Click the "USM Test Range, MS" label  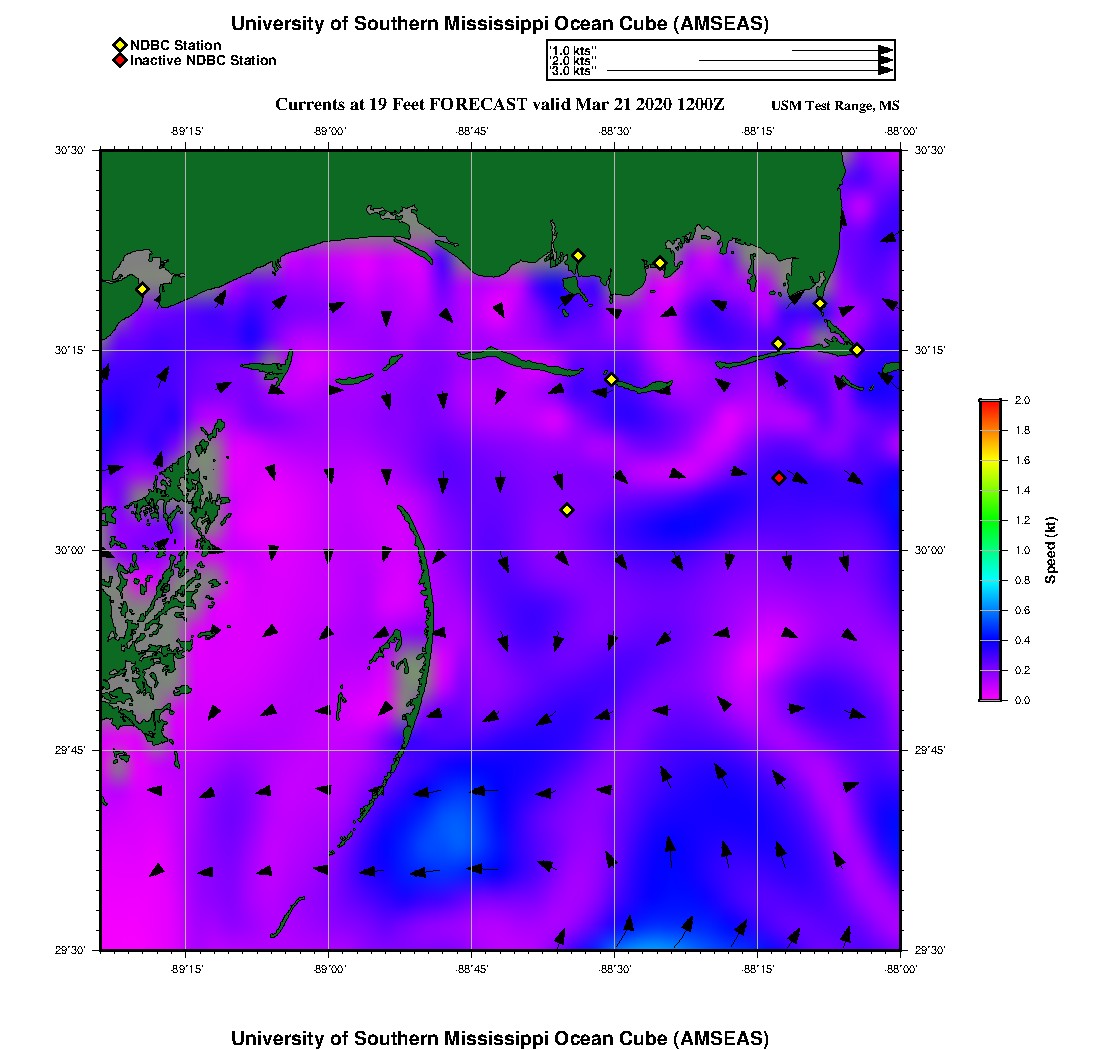[x=835, y=106]
